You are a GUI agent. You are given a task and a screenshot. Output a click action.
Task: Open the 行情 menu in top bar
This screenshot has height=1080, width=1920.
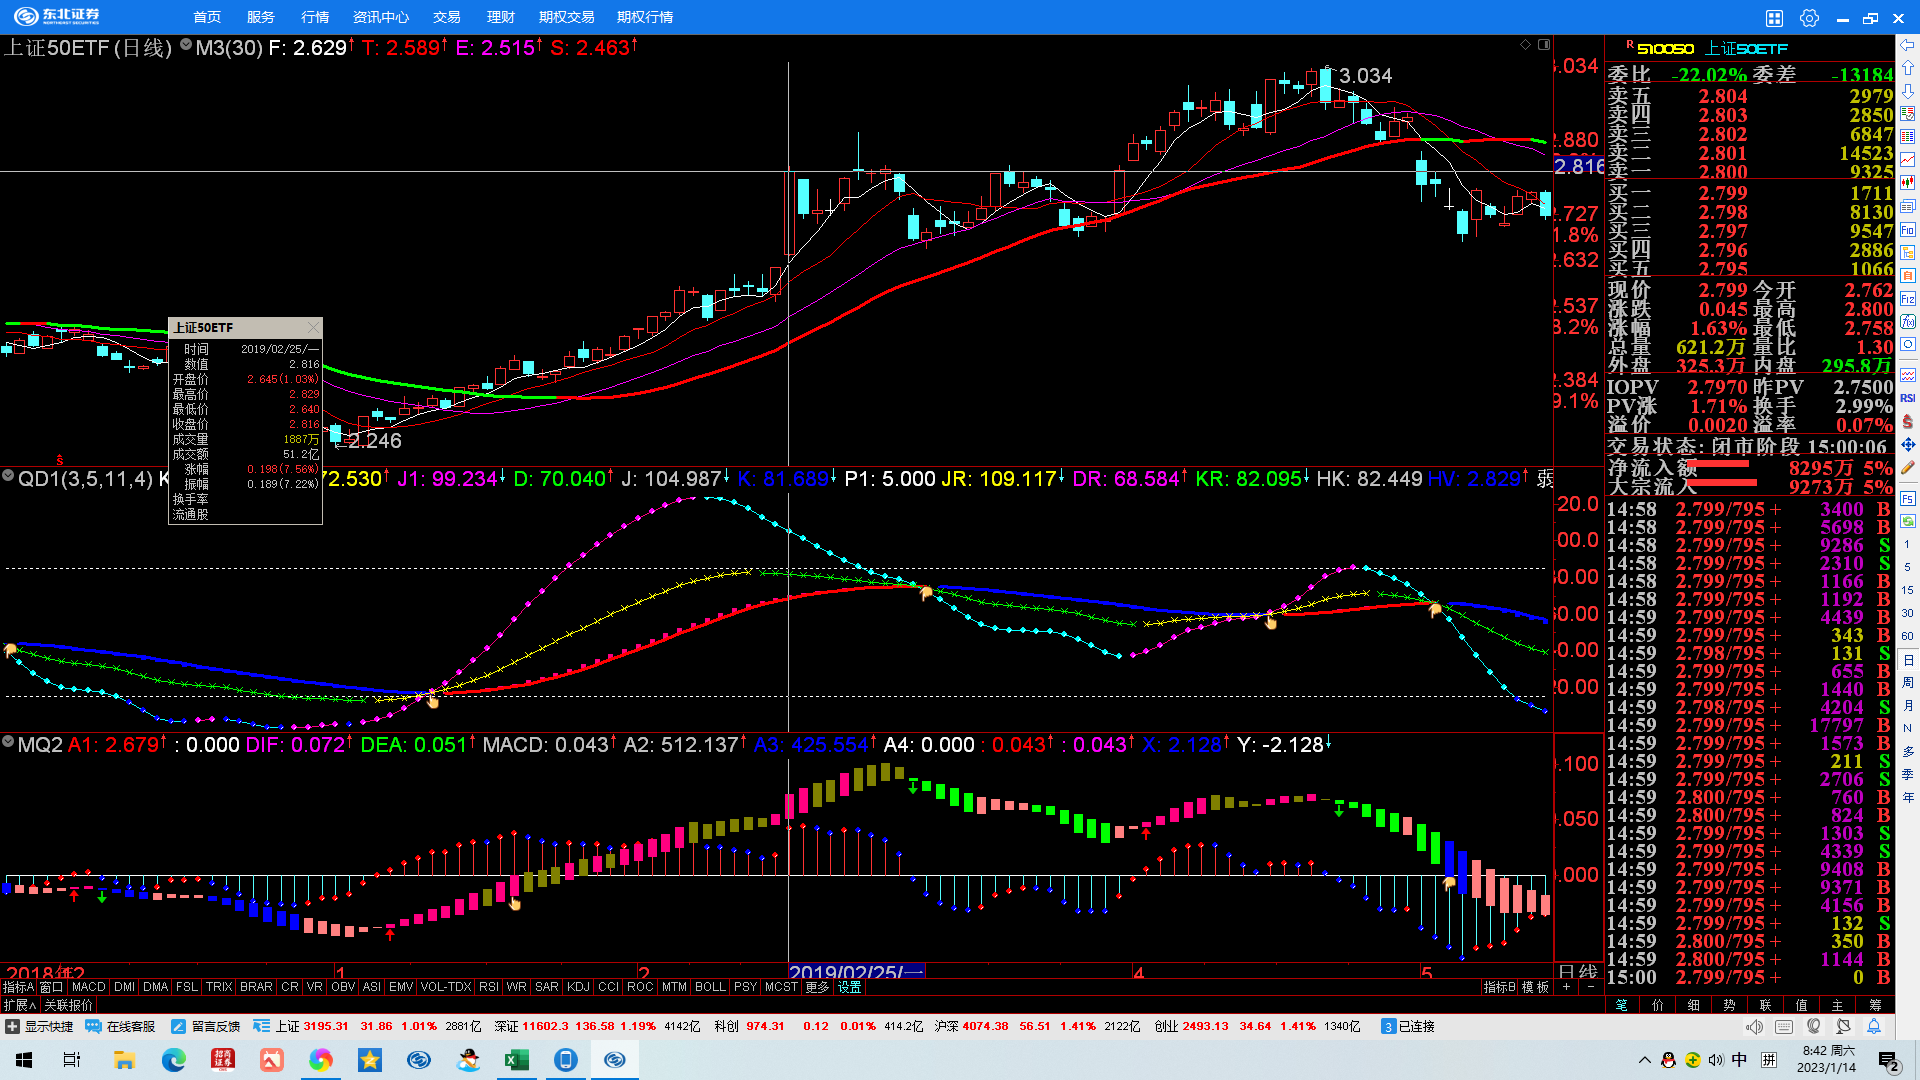pyautogui.click(x=315, y=17)
